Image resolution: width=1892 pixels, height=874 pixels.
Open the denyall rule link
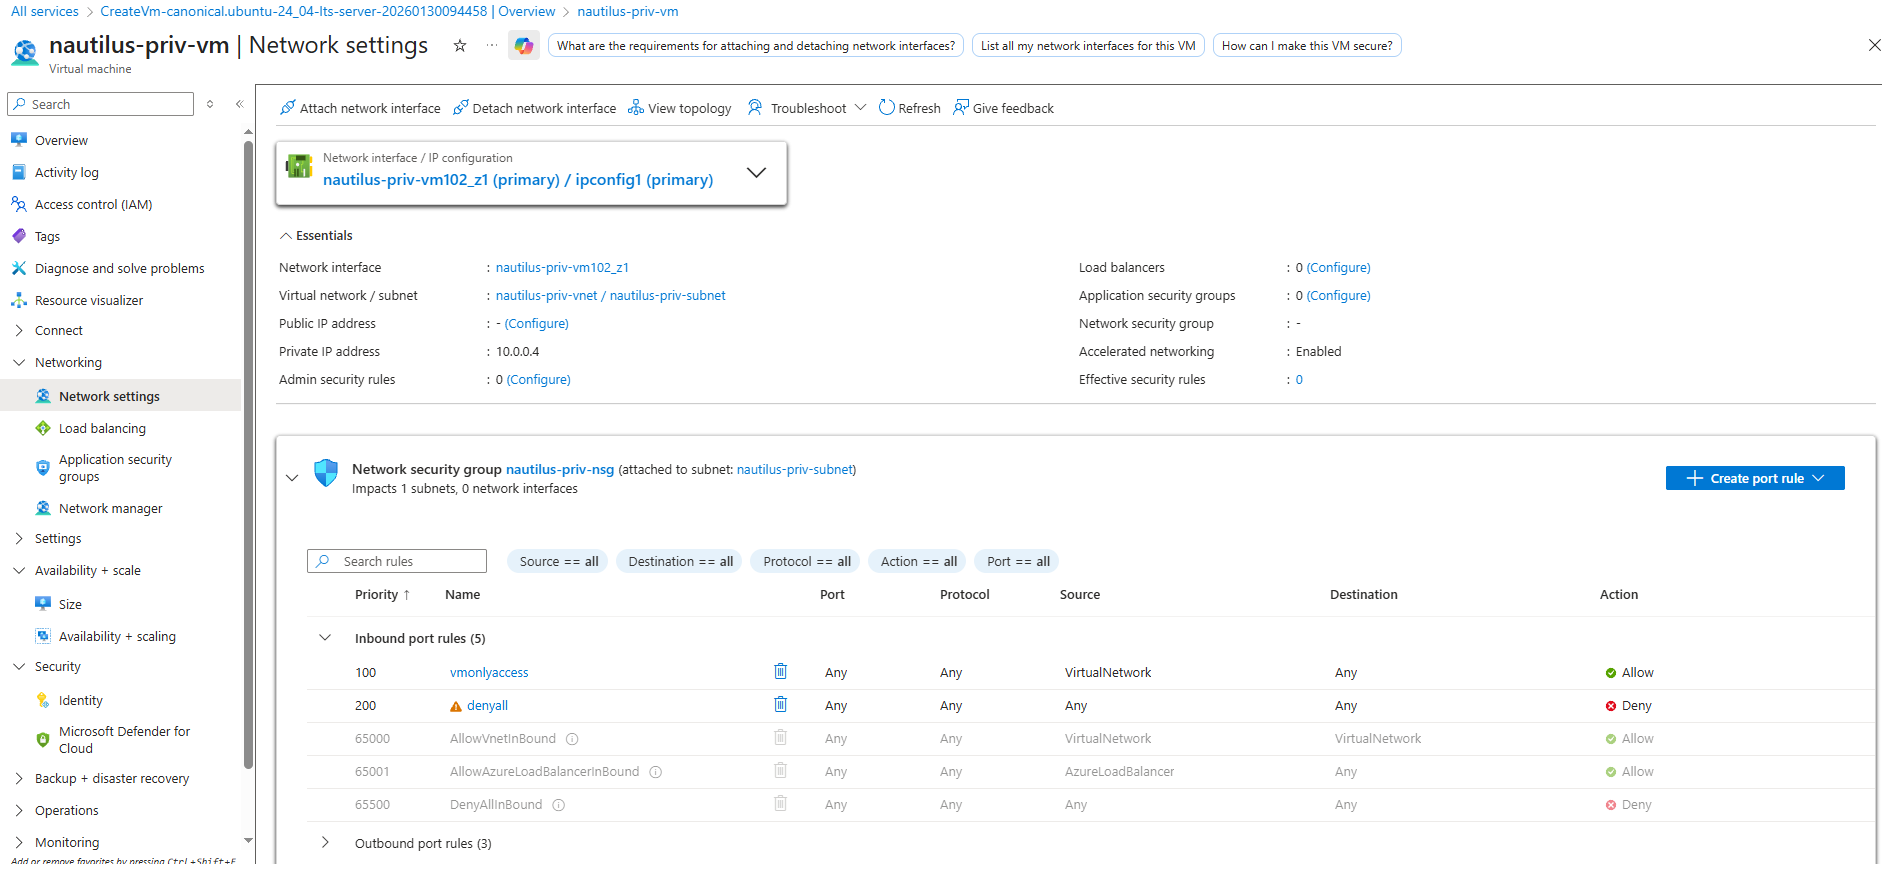click(487, 706)
